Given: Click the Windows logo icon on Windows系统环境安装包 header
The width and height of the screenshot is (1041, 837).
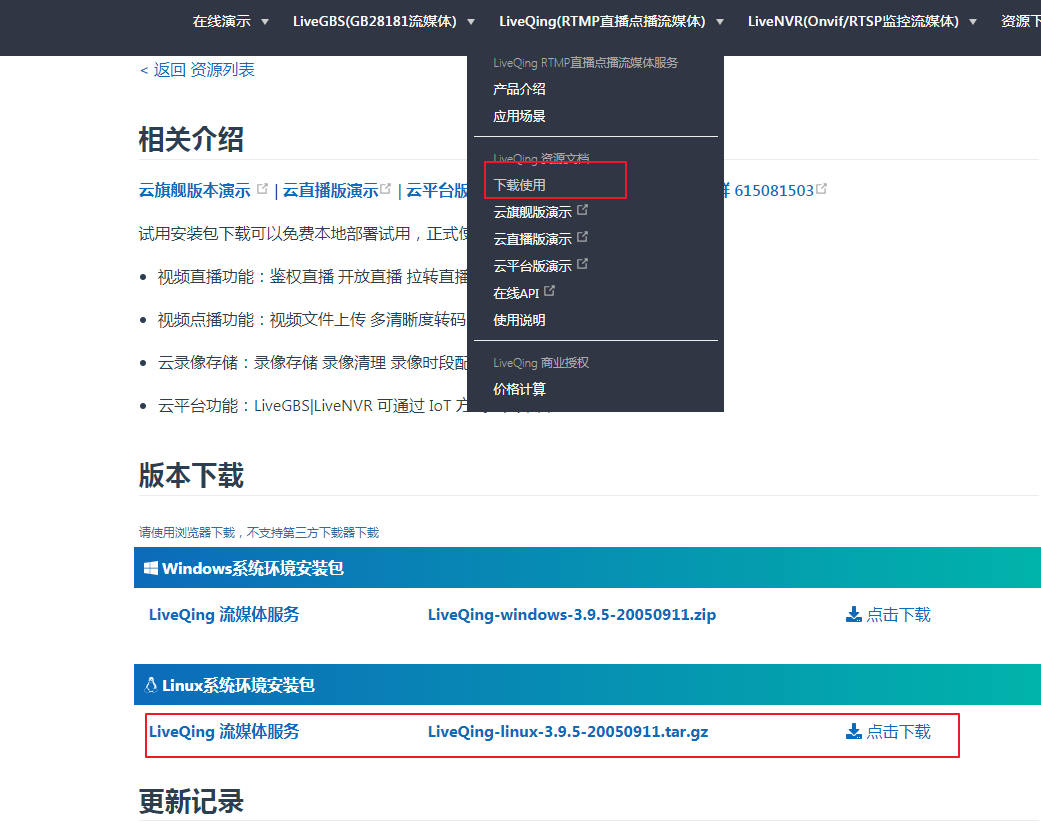Looking at the screenshot, I should tap(150, 566).
